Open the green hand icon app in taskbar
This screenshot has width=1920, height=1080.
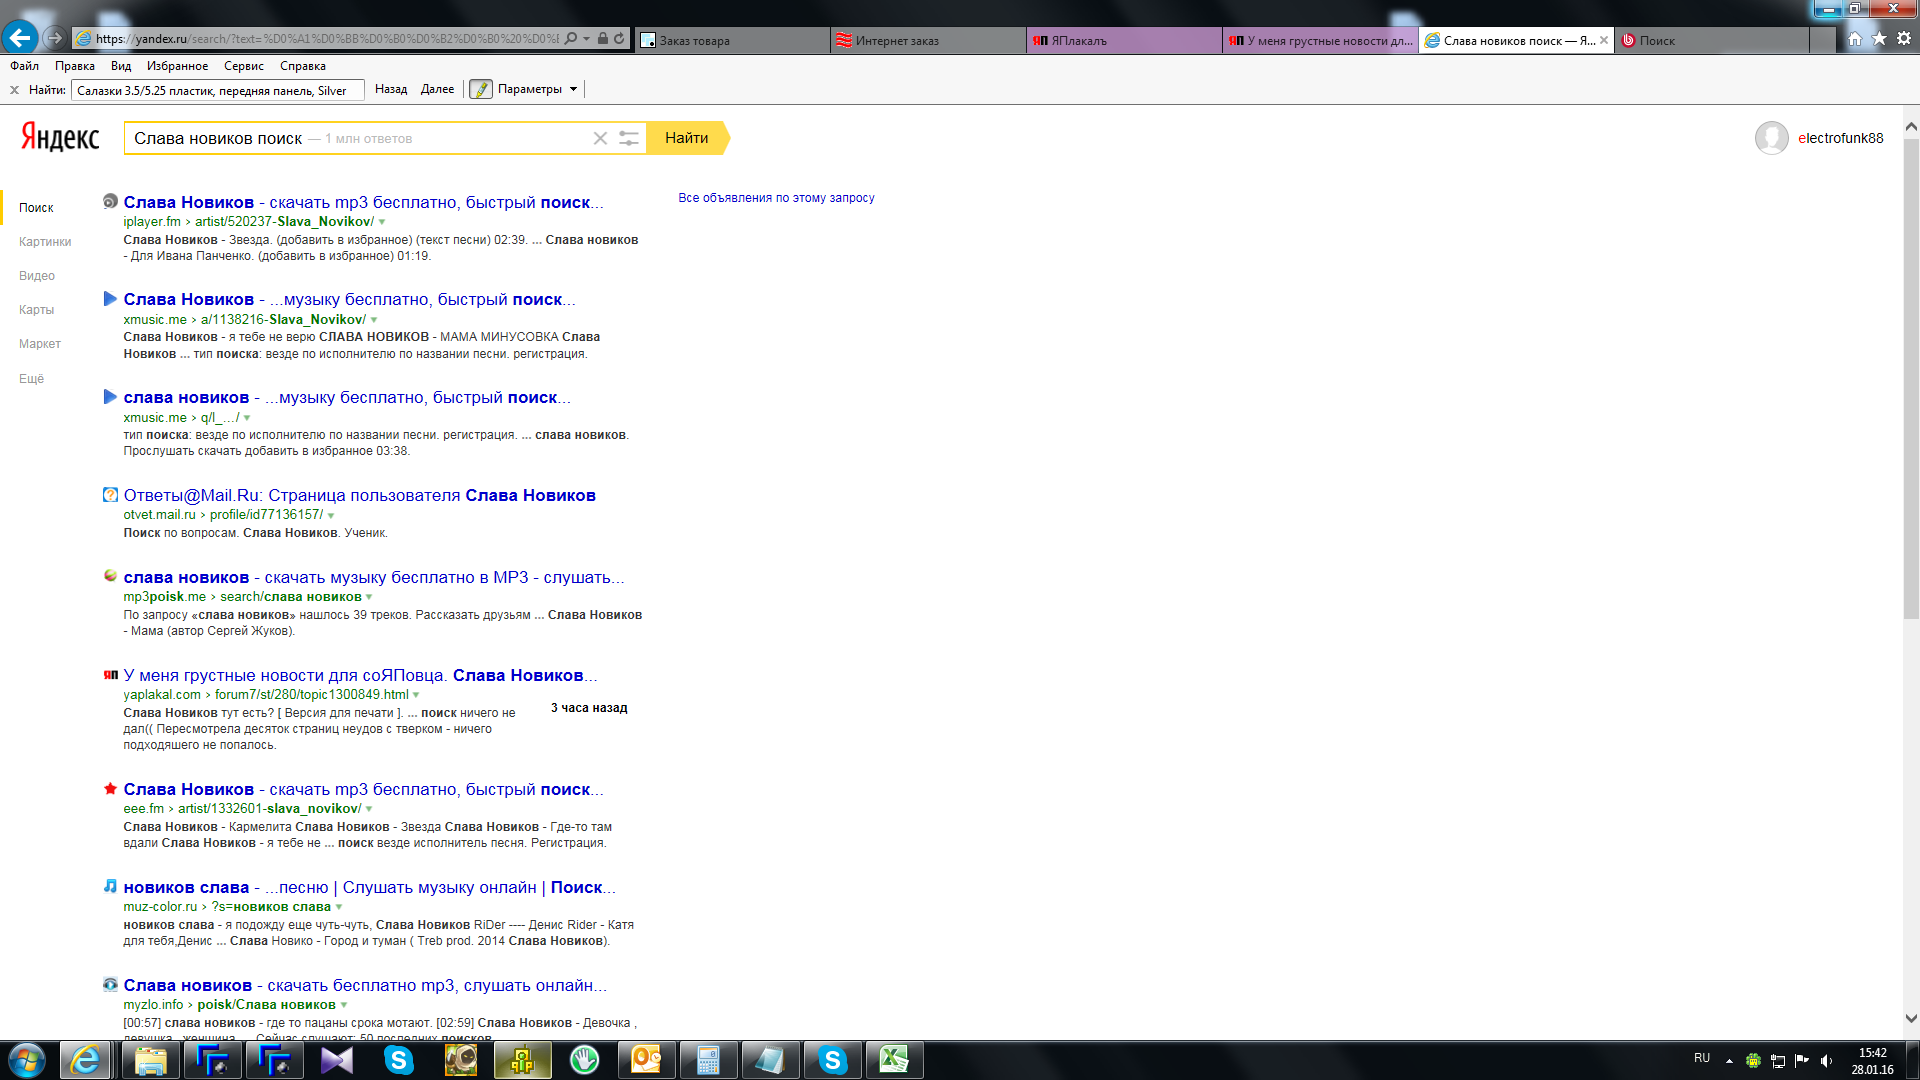coord(584,1060)
